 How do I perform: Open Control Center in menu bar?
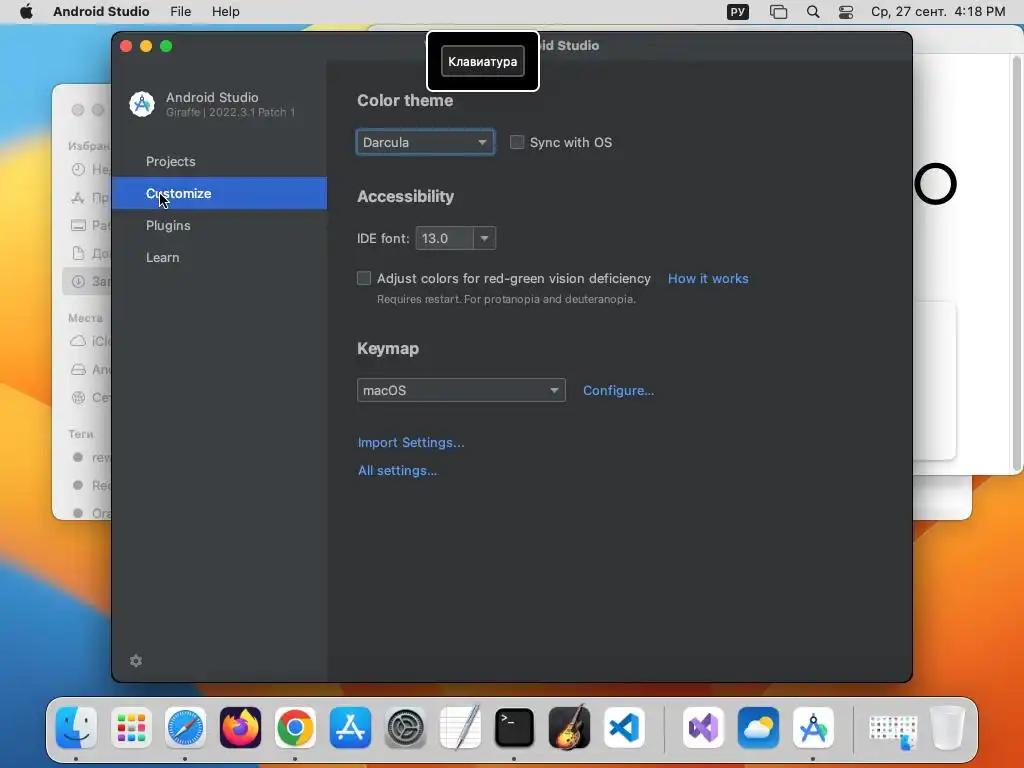click(x=846, y=12)
